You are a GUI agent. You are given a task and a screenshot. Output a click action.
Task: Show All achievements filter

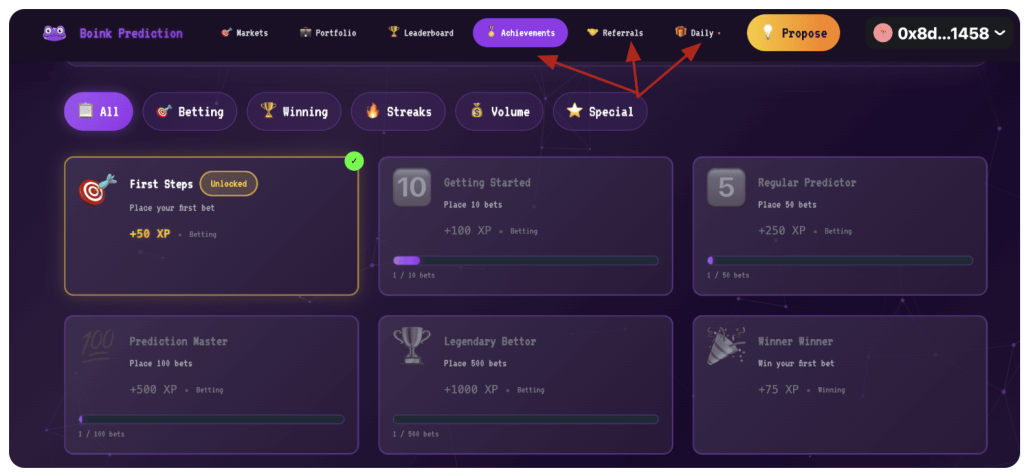99,112
